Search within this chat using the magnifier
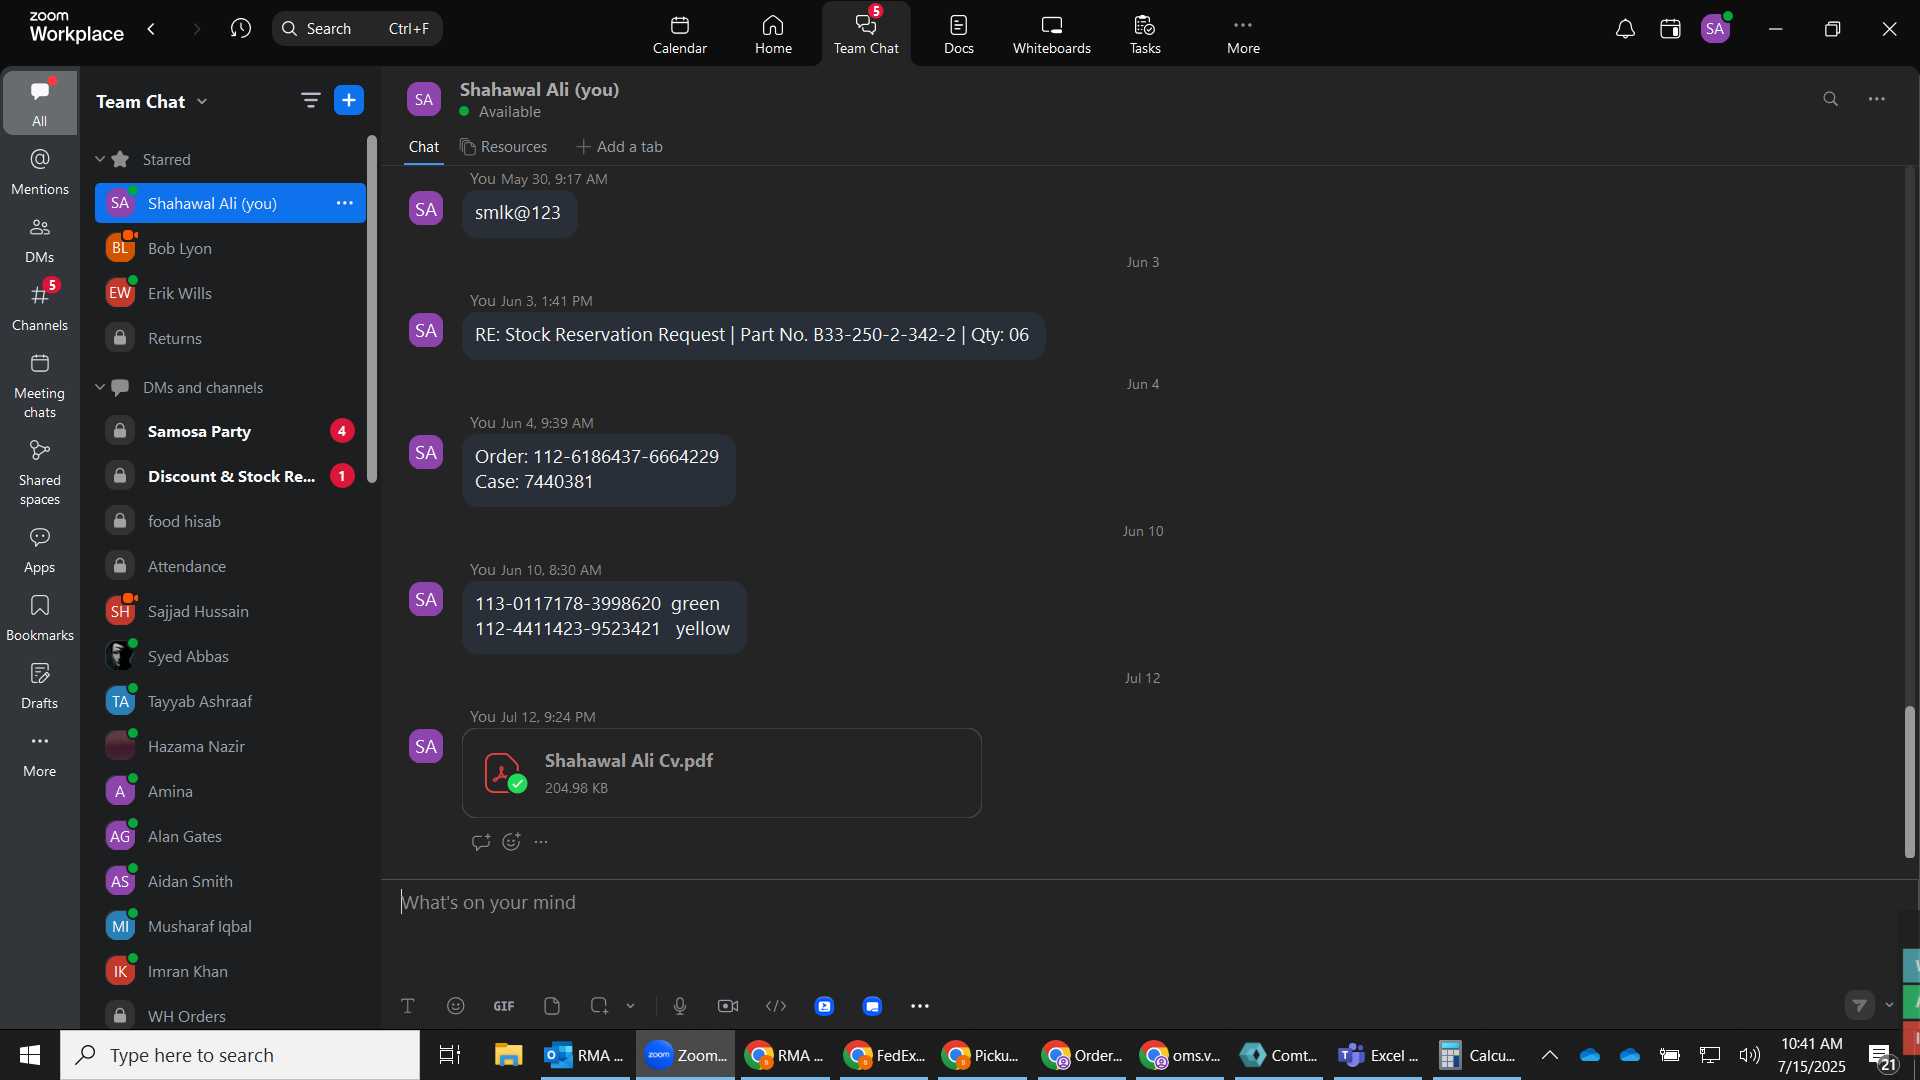 pyautogui.click(x=1830, y=99)
